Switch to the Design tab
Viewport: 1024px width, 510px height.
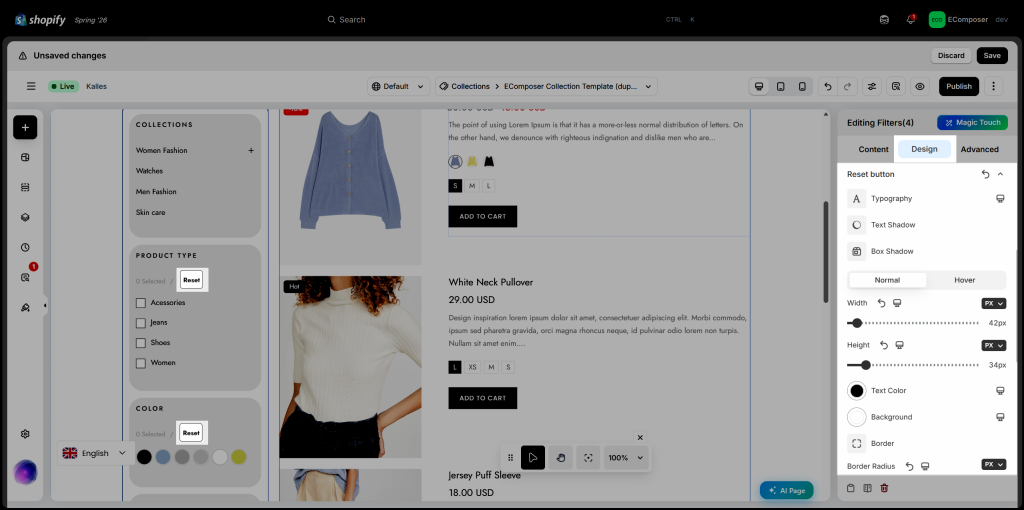point(924,150)
